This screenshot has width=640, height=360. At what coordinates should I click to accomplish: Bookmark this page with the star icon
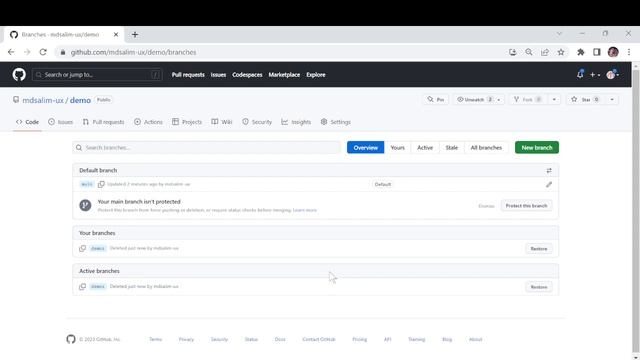(x=561, y=52)
